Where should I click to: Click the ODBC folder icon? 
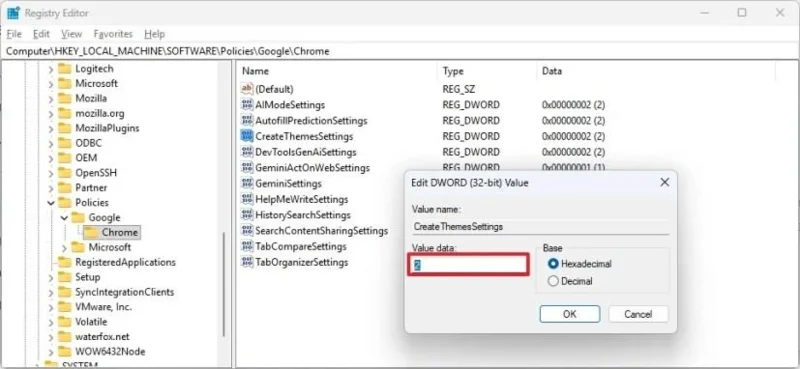pos(64,143)
